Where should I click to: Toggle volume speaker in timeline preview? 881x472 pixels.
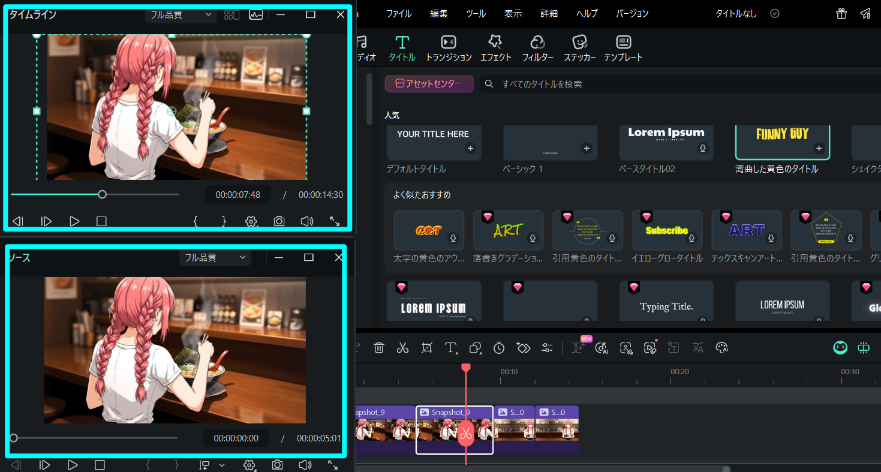[x=306, y=221]
